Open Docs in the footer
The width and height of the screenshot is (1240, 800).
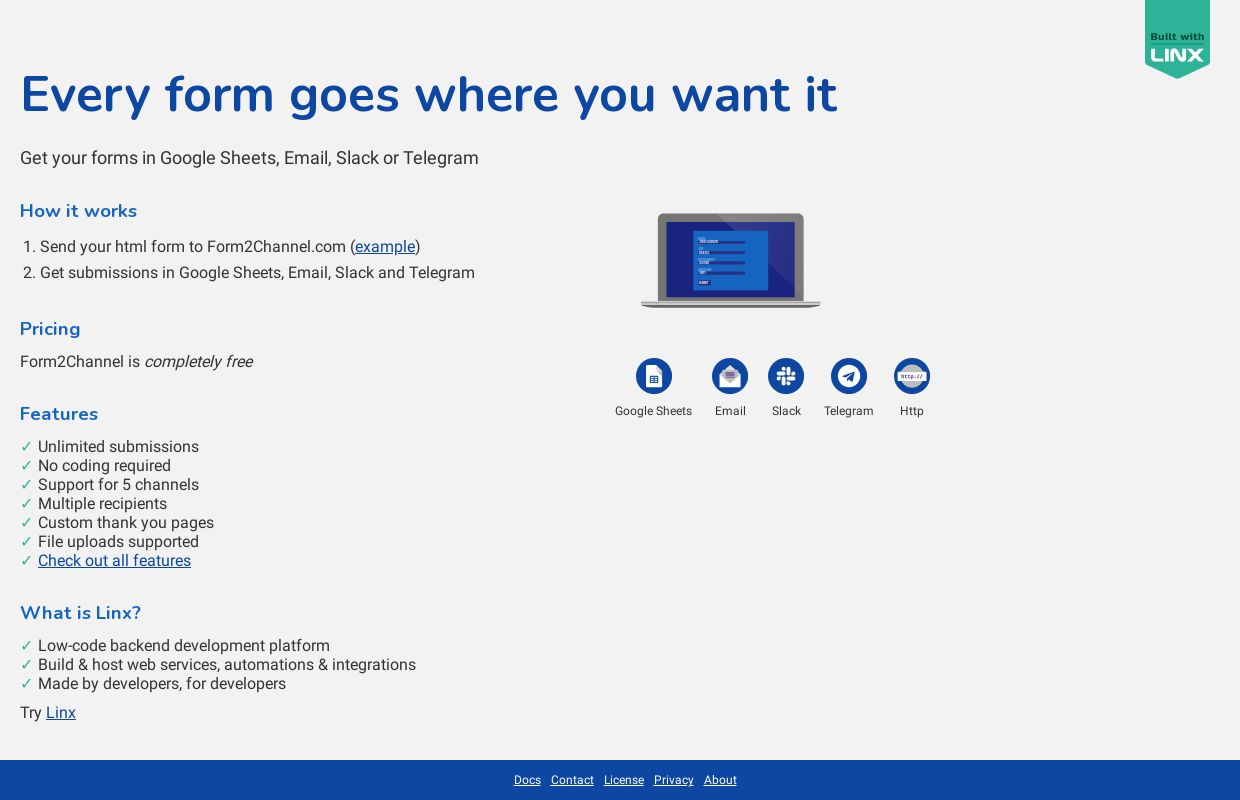tap(527, 780)
